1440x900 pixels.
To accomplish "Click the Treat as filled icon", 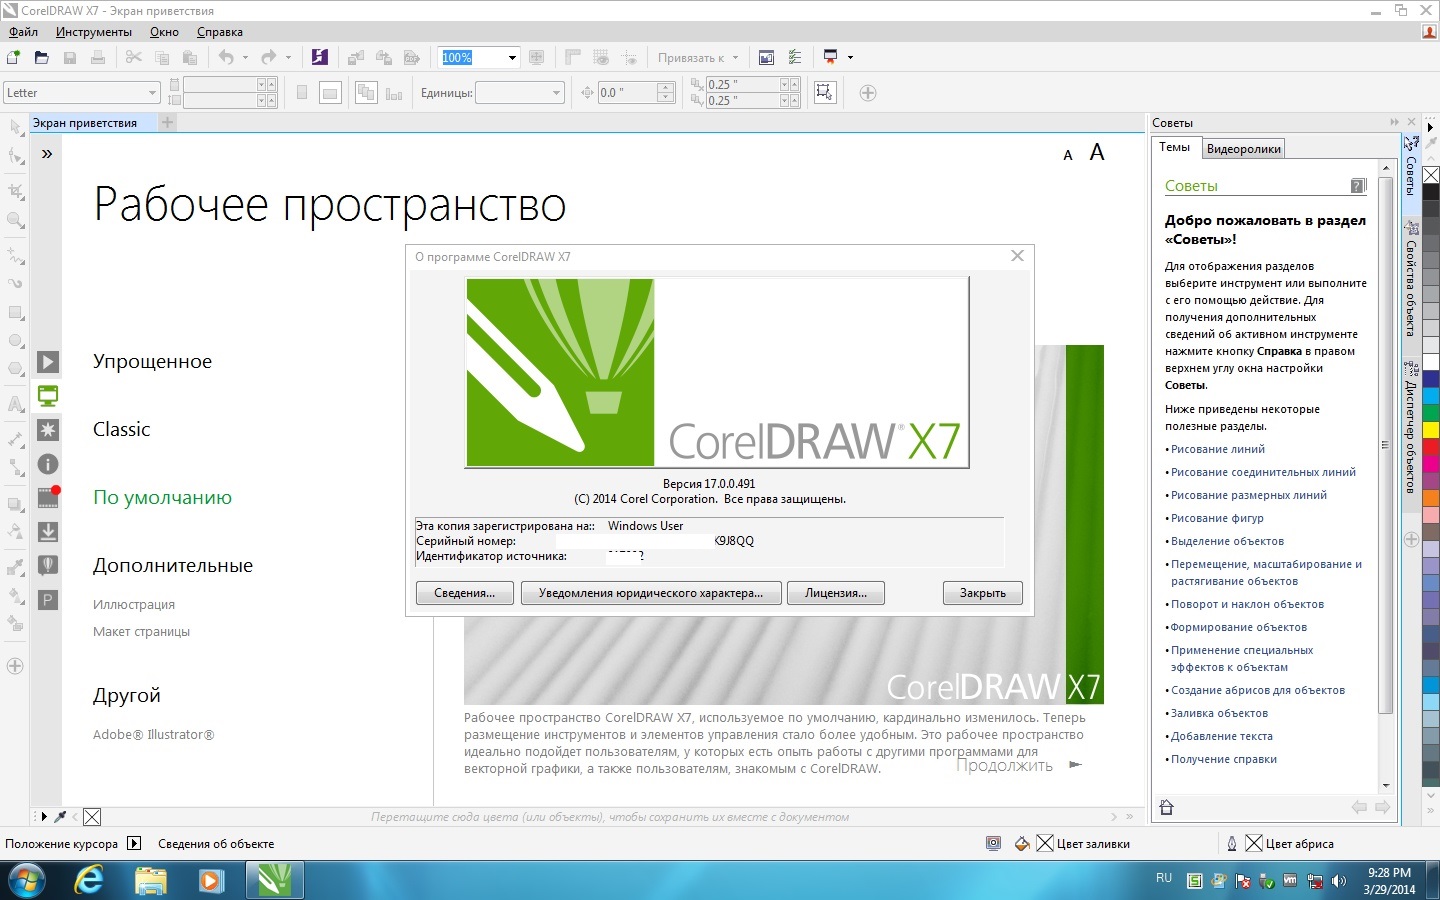I will 824,93.
